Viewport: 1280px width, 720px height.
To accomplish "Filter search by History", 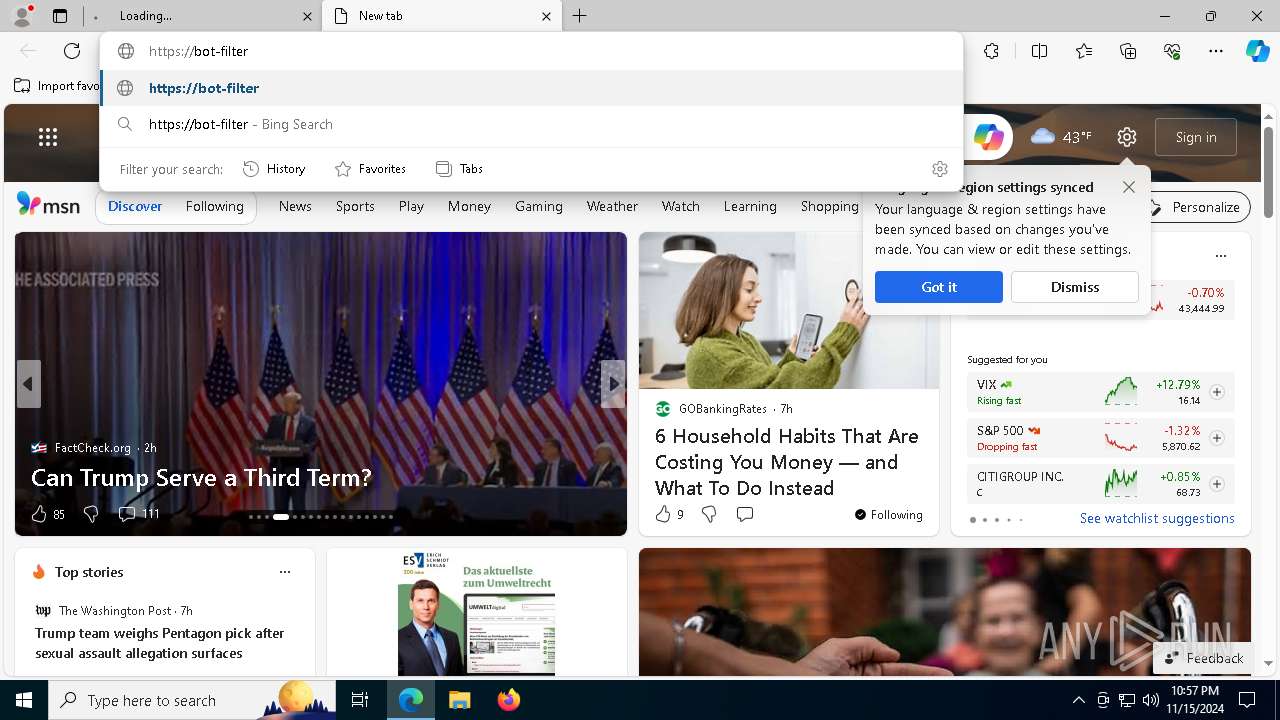I will [x=274, y=169].
